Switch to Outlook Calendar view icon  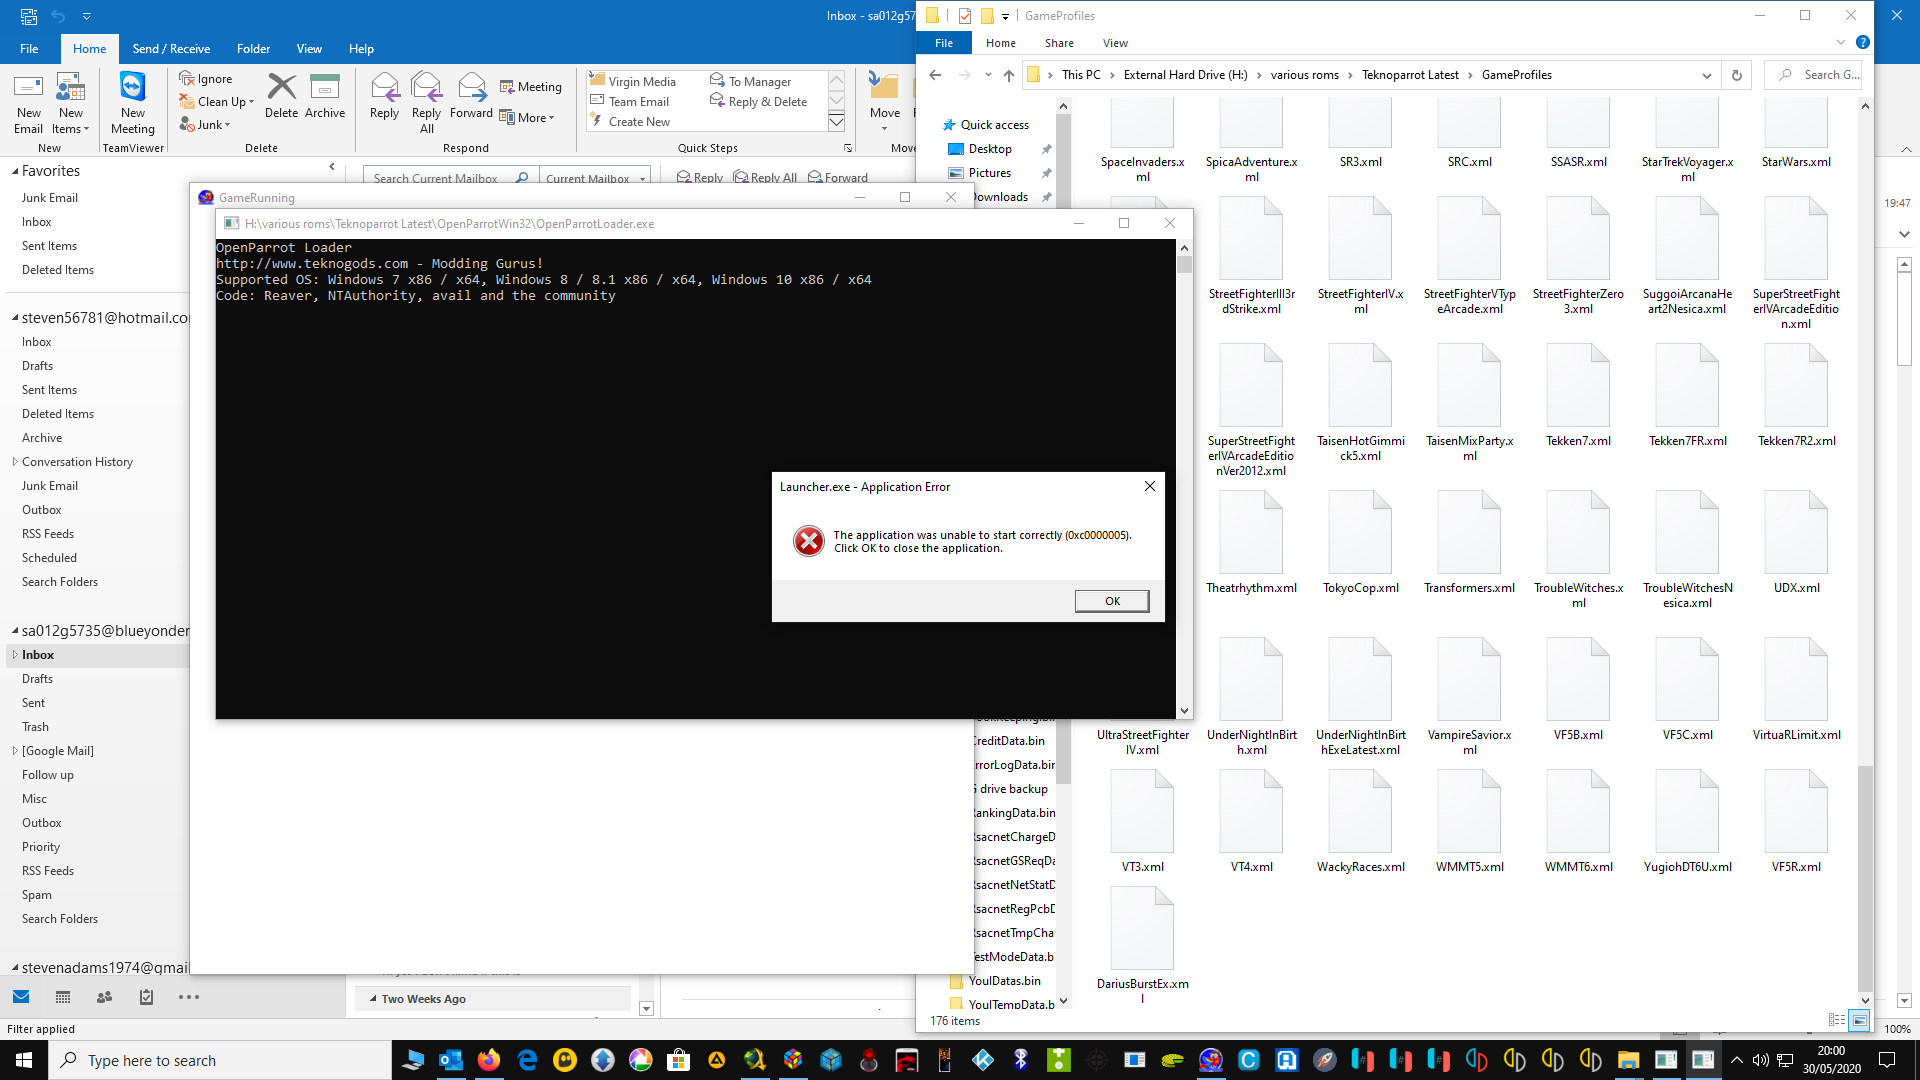(63, 997)
